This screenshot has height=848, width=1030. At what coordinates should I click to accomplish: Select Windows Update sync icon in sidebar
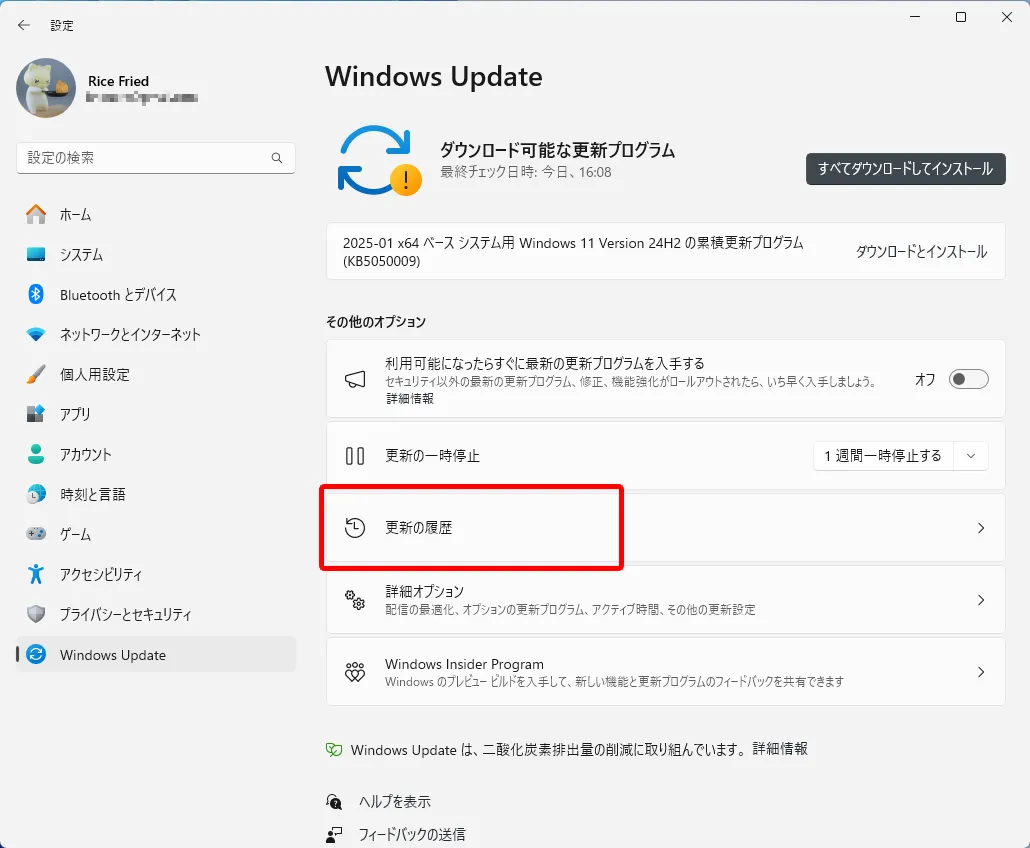36,654
